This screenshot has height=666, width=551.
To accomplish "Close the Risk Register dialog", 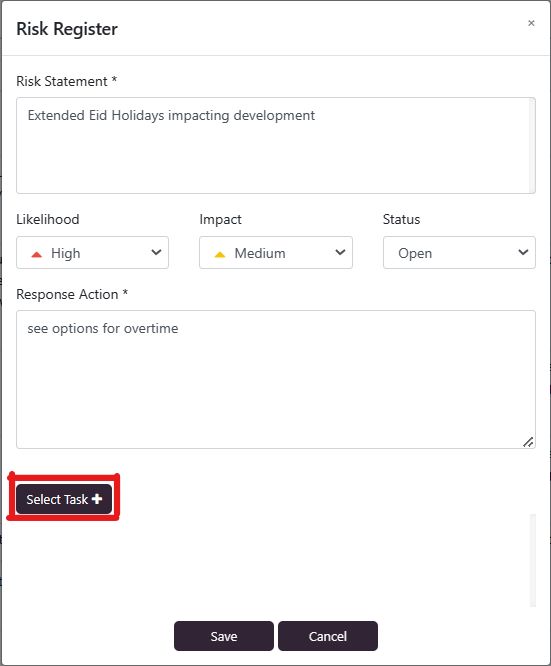I will (531, 23).
